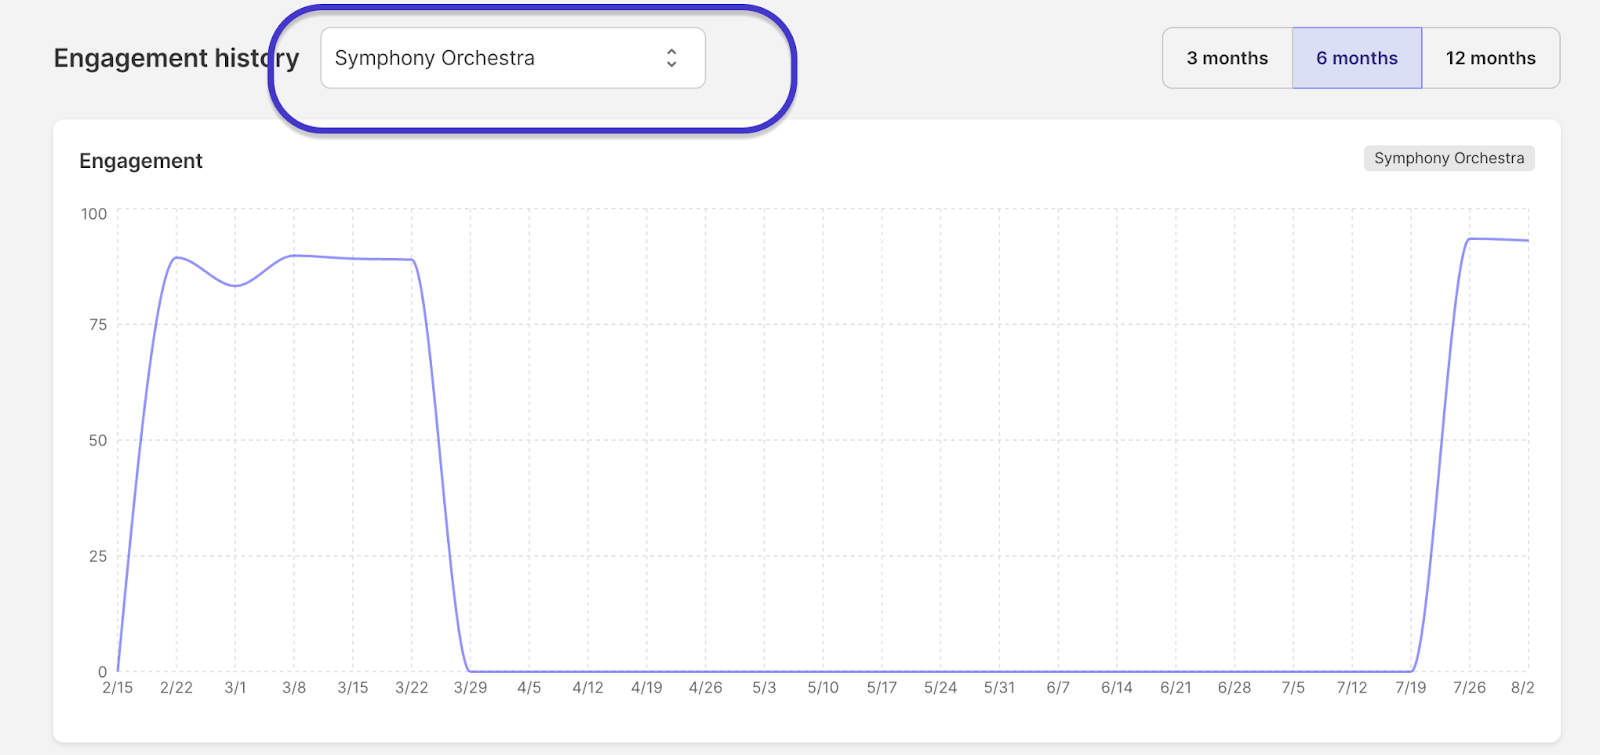Image resolution: width=1600 pixels, height=755 pixels.
Task: Show the 12 months range
Action: tap(1490, 58)
